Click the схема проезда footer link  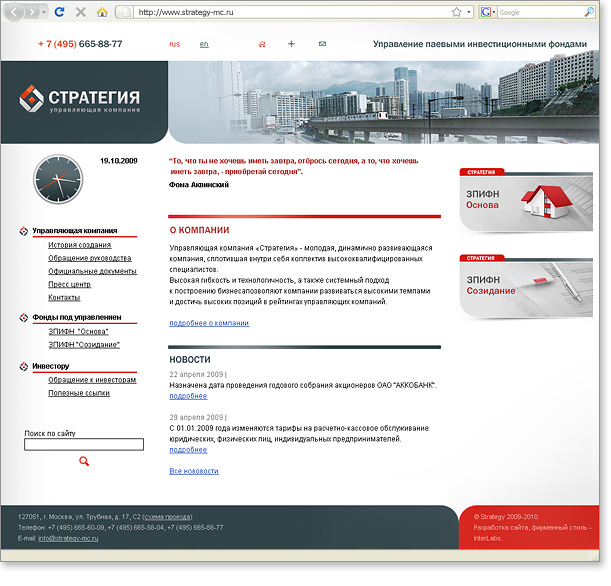(x=168, y=517)
